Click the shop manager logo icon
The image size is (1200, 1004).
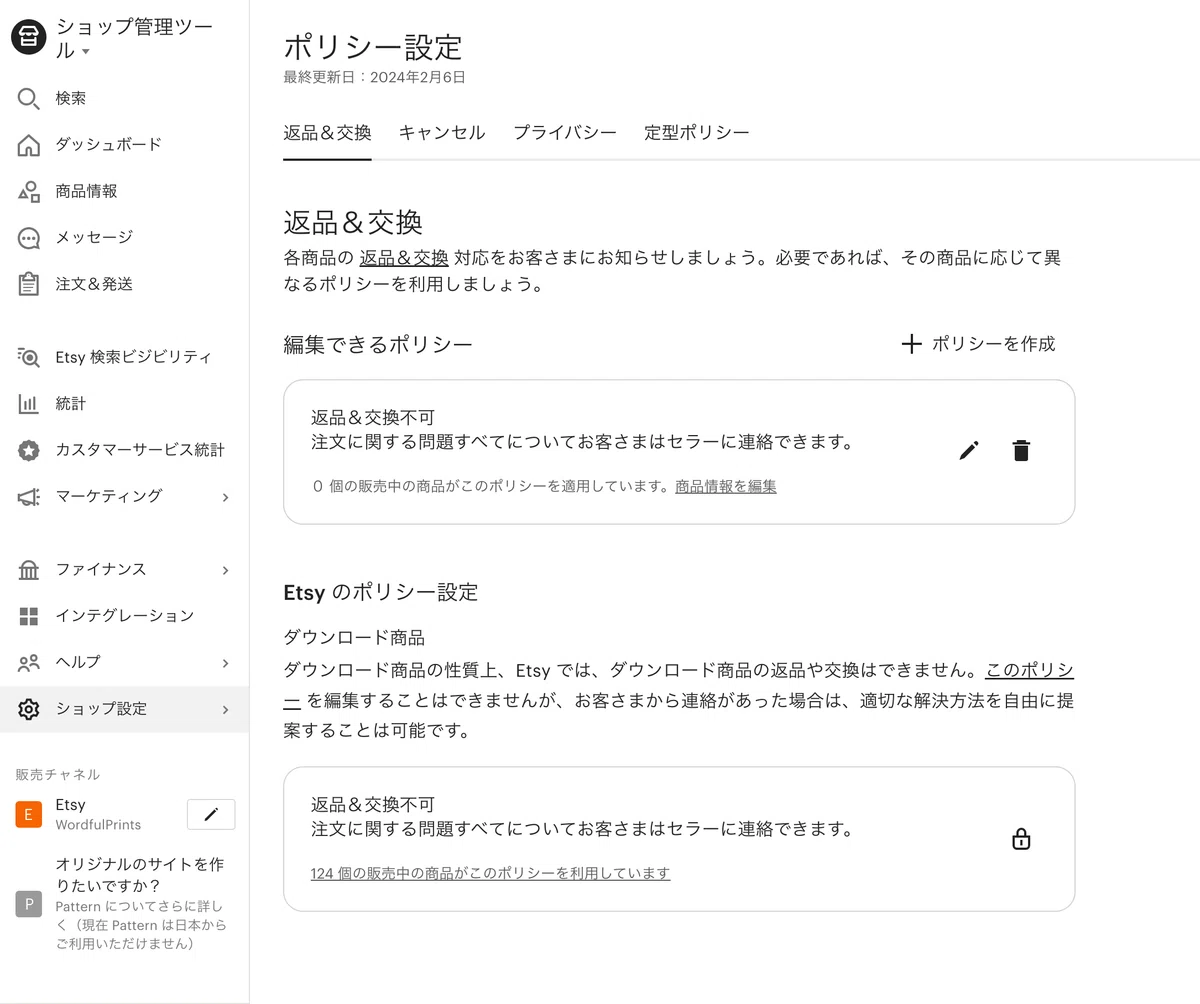pyautogui.click(x=29, y=38)
